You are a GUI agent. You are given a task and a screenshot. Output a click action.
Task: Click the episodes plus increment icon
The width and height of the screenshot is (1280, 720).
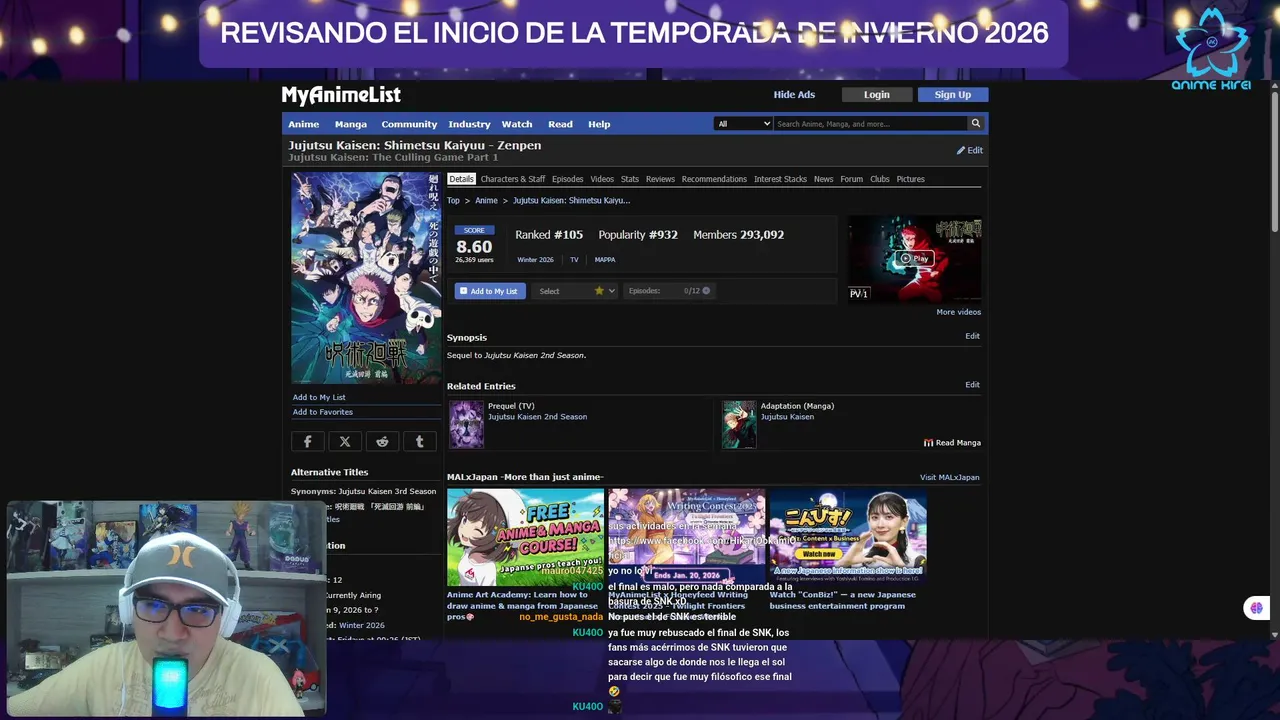pyautogui.click(x=706, y=291)
